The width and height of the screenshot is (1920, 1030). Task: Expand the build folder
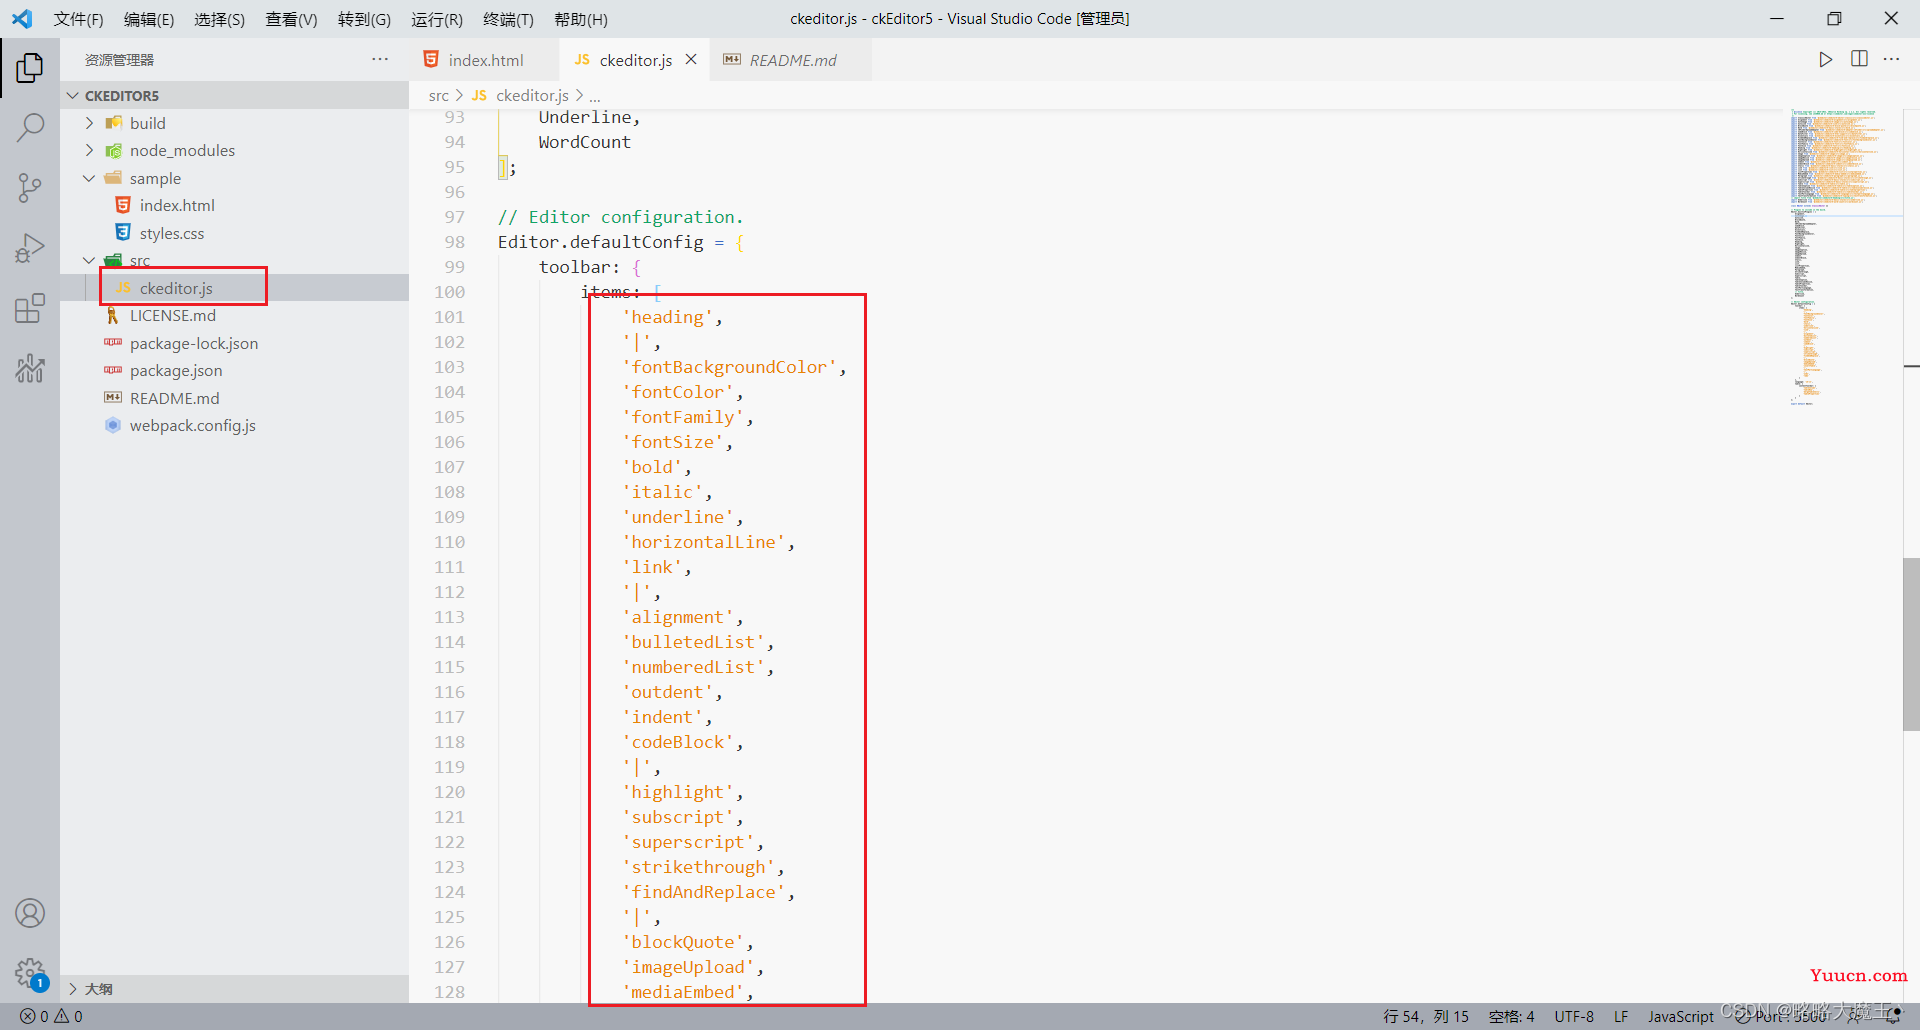tap(235, 123)
